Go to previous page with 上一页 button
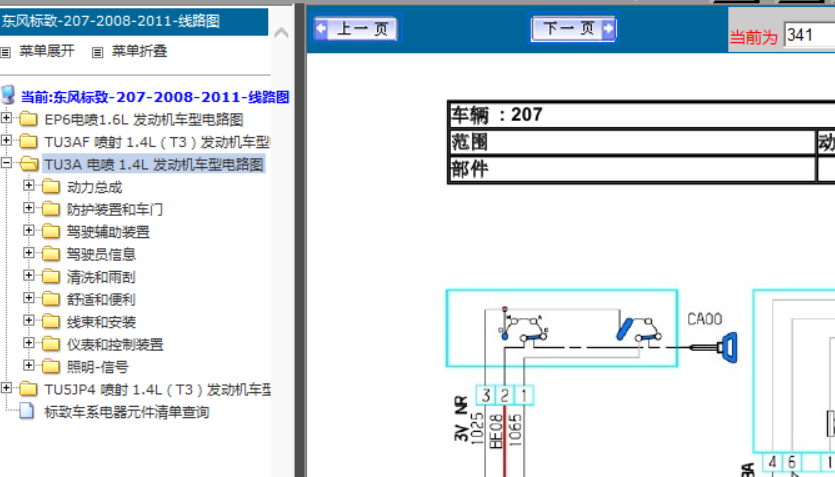The width and height of the screenshot is (835, 477). point(356,28)
